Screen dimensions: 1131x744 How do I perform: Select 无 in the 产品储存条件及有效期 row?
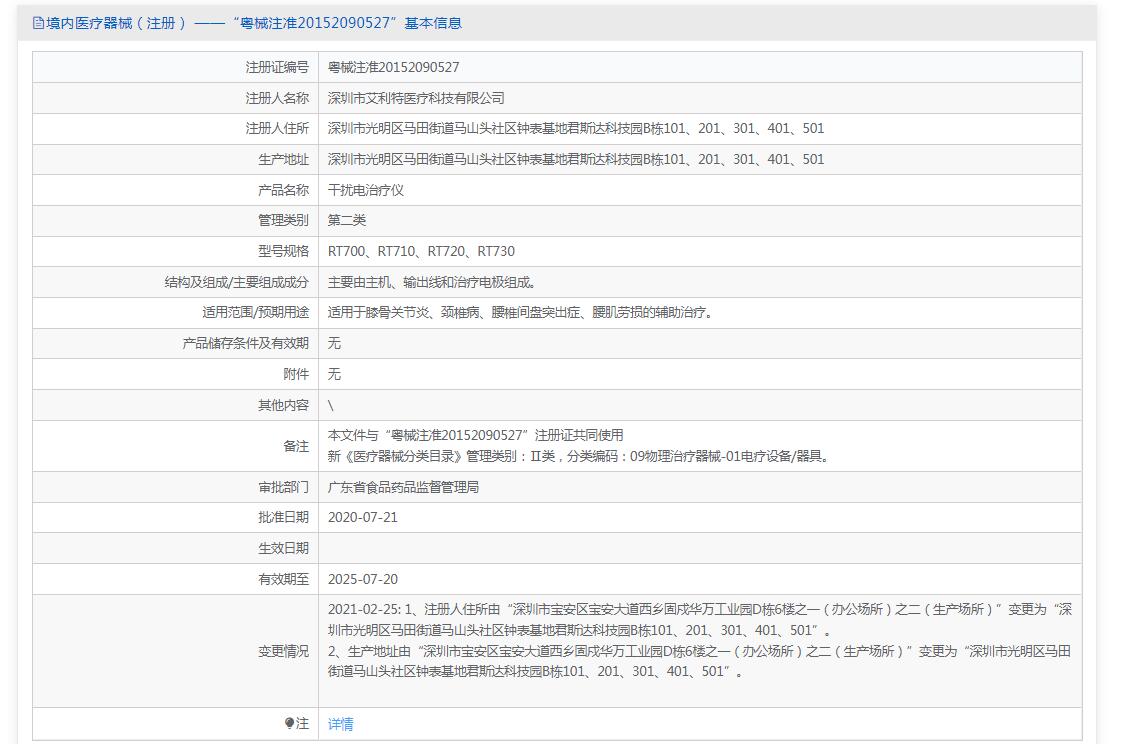point(334,343)
